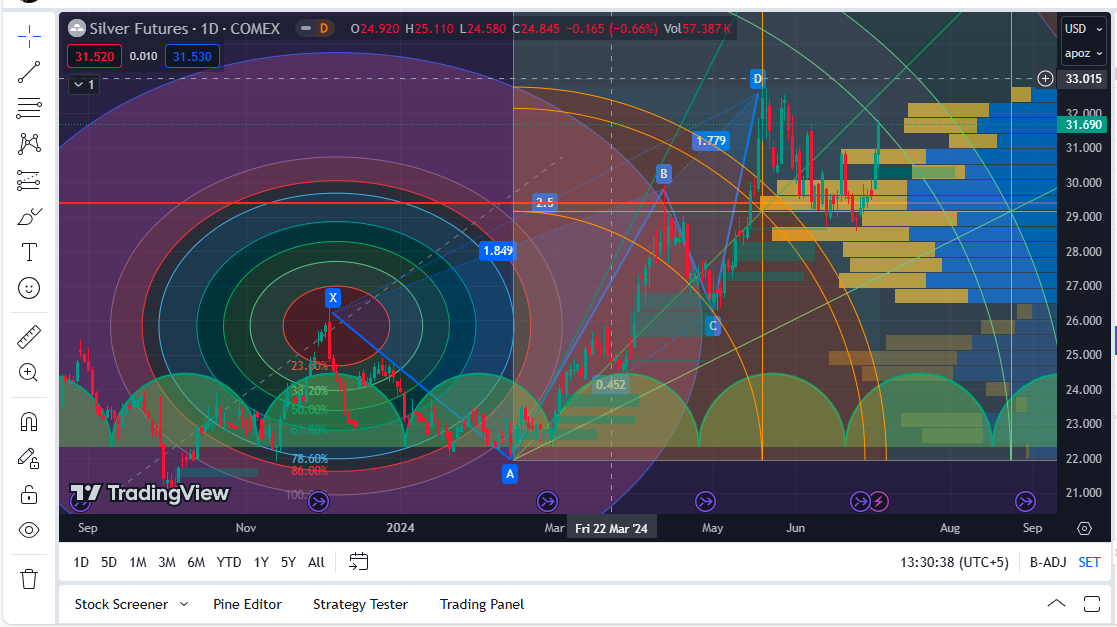Click the 23.60% Fibonacci level label

(309, 366)
